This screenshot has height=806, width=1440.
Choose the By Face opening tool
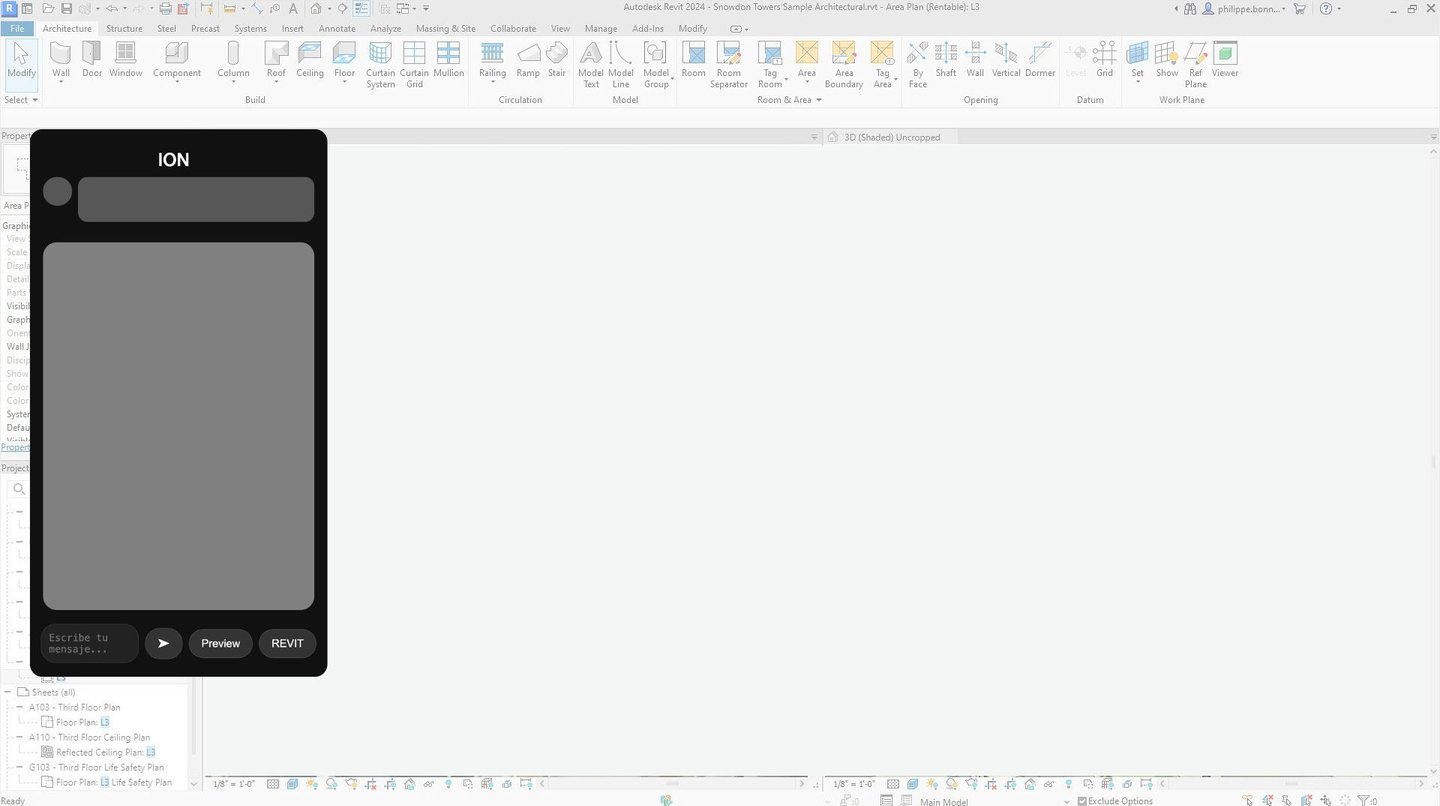pos(918,65)
